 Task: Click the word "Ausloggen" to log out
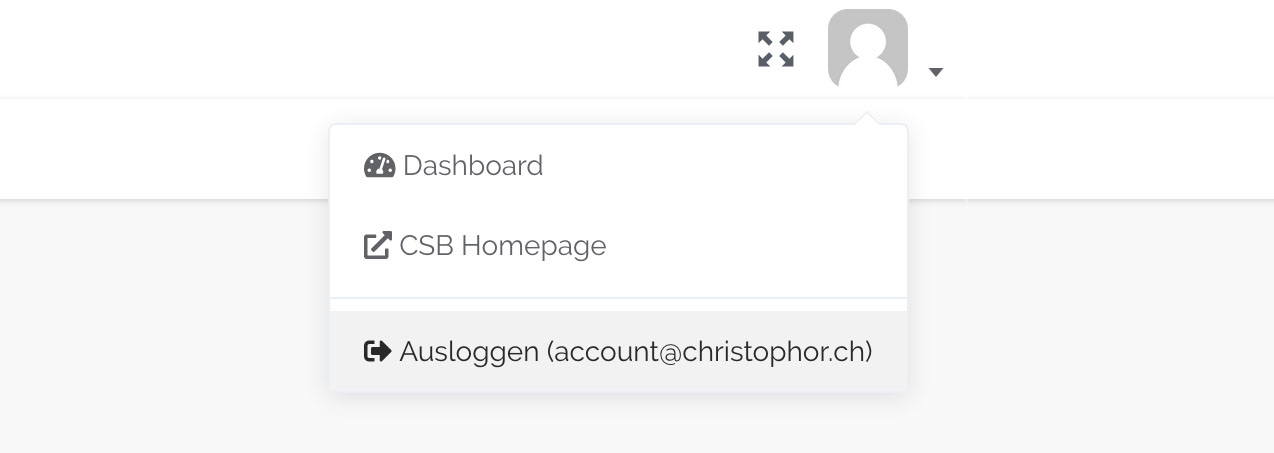point(468,352)
